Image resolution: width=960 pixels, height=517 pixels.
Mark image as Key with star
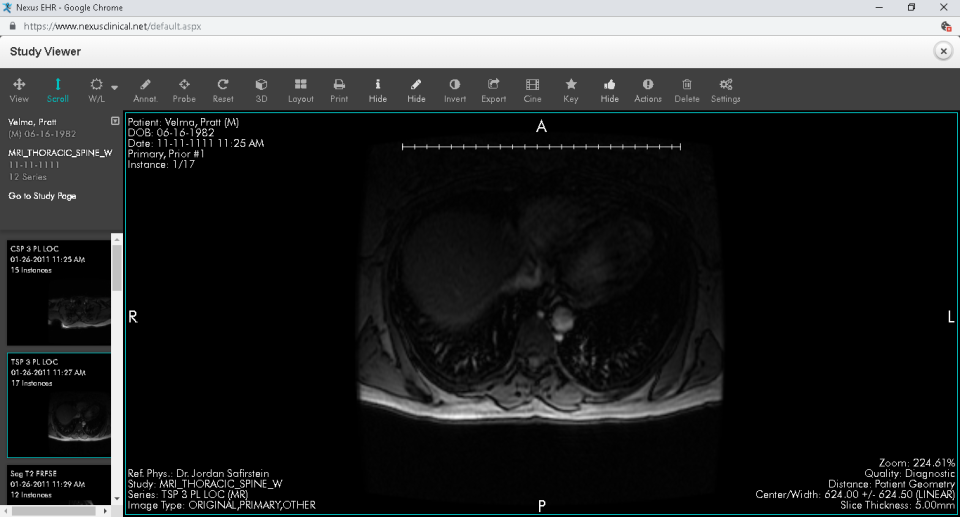click(x=571, y=90)
